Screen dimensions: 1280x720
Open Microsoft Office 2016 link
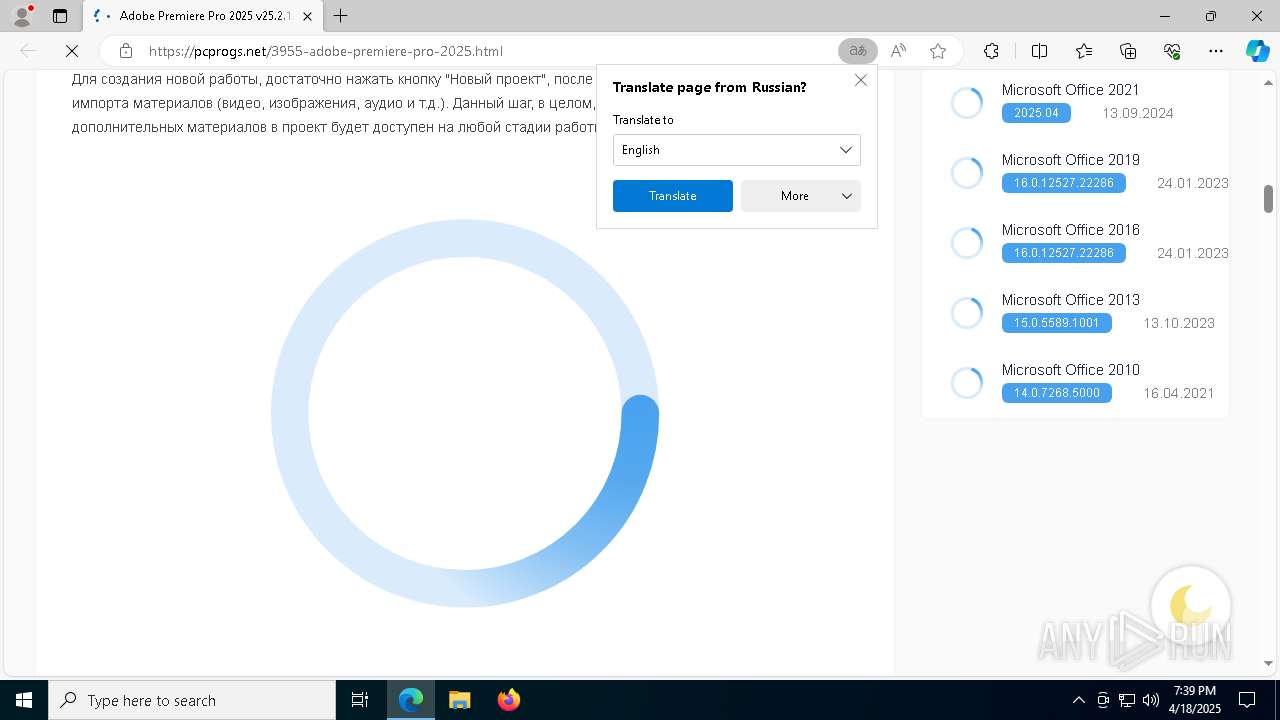[x=1070, y=230]
